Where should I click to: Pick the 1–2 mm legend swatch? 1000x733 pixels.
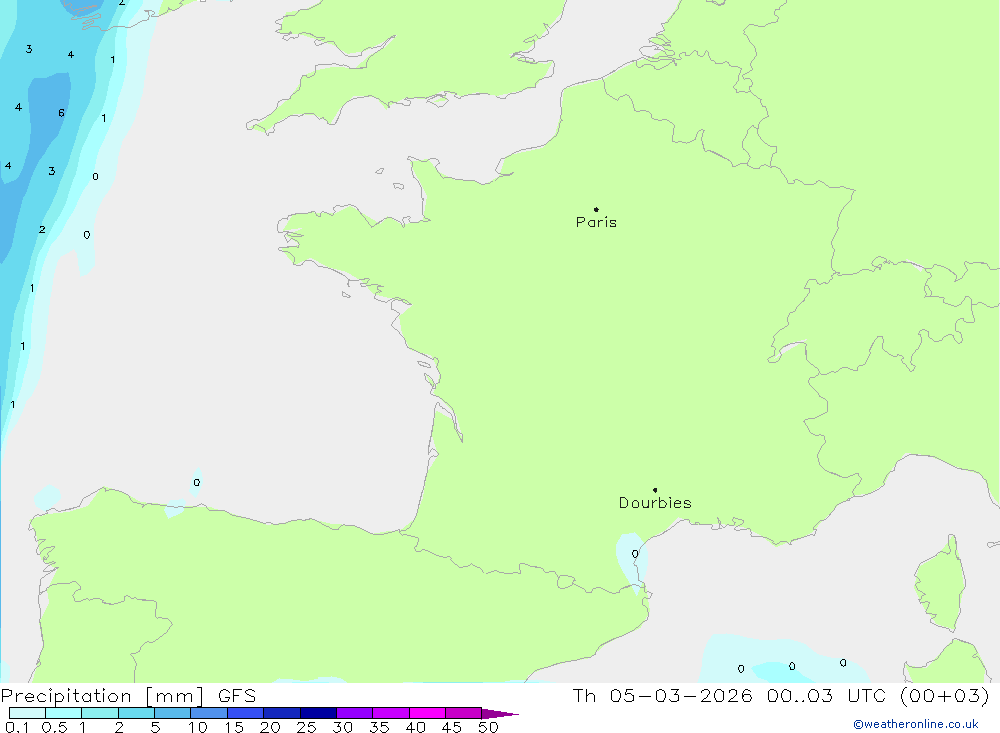[x=99, y=713]
